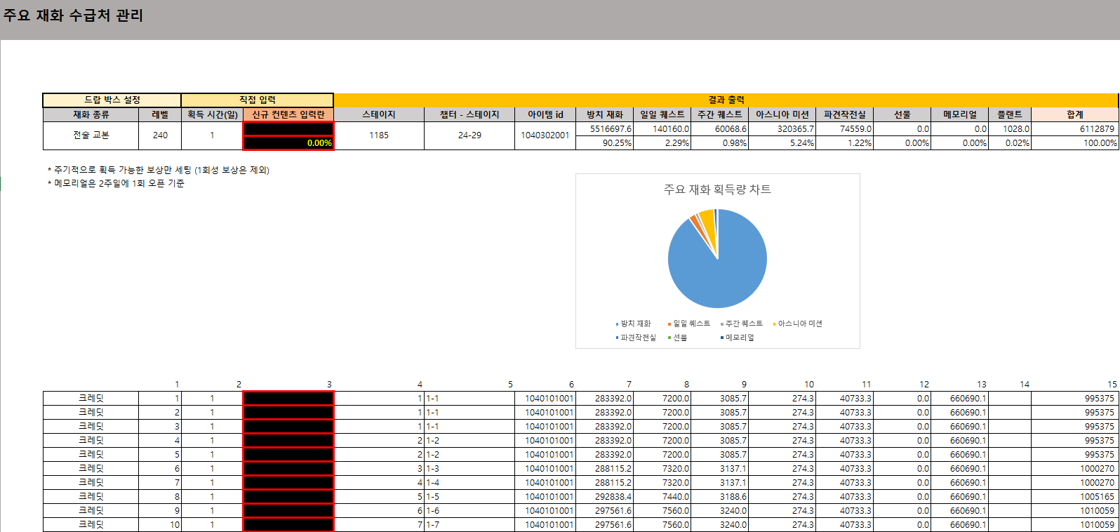The width and height of the screenshot is (1120, 532).
Task: Select the 플랜트 value 1028.0
Action: pos(1009,129)
